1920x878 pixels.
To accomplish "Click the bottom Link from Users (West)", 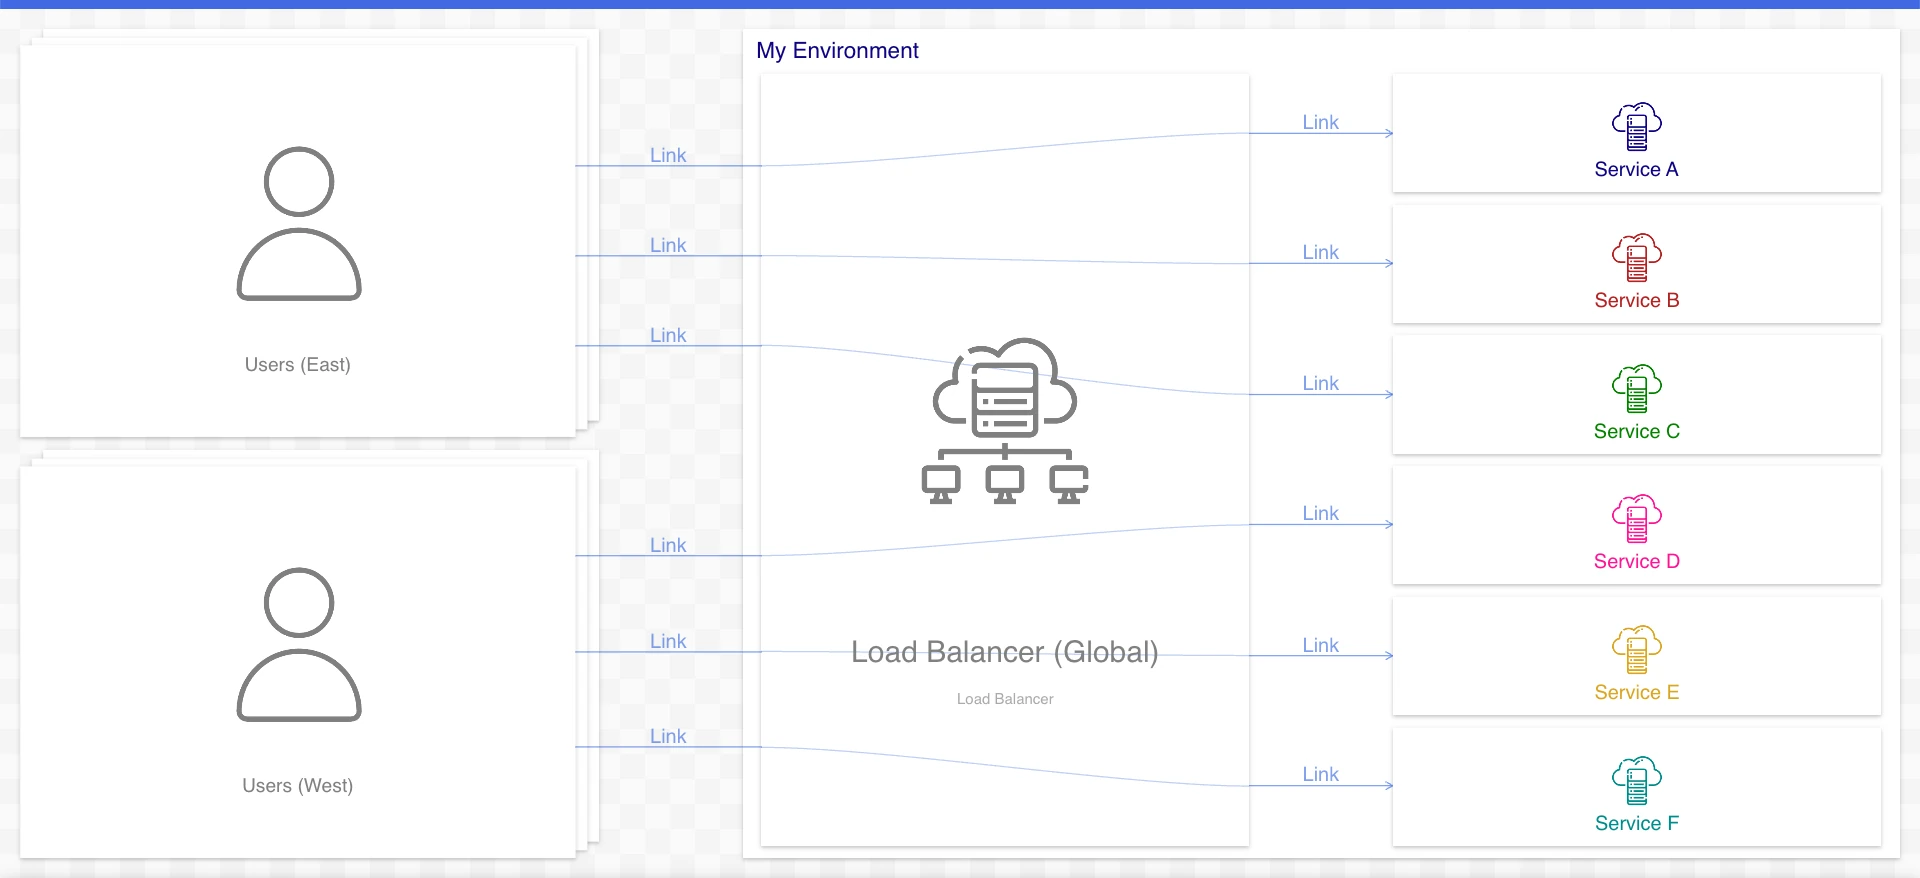I will (x=668, y=736).
